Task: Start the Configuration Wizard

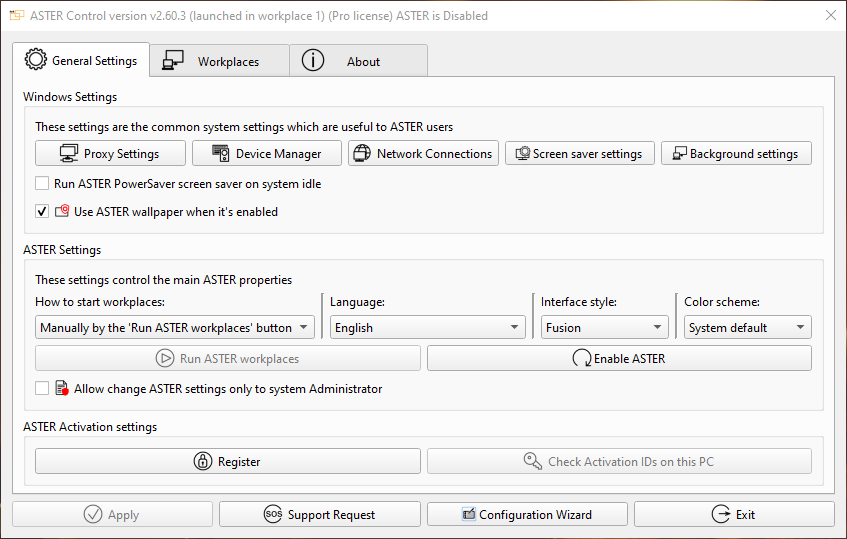Action: [x=527, y=514]
